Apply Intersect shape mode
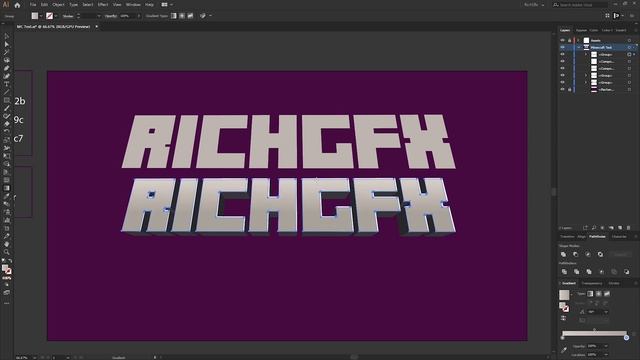 click(588, 254)
